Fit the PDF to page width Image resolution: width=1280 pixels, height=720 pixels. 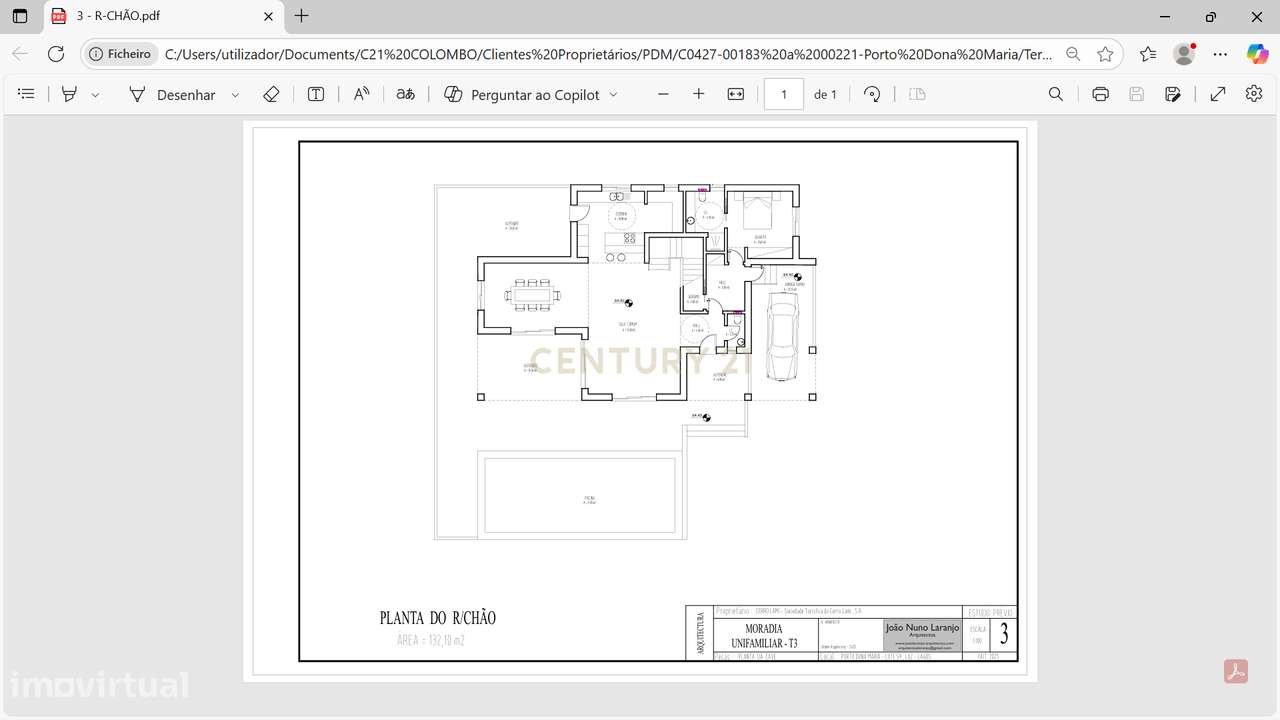[x=735, y=94]
